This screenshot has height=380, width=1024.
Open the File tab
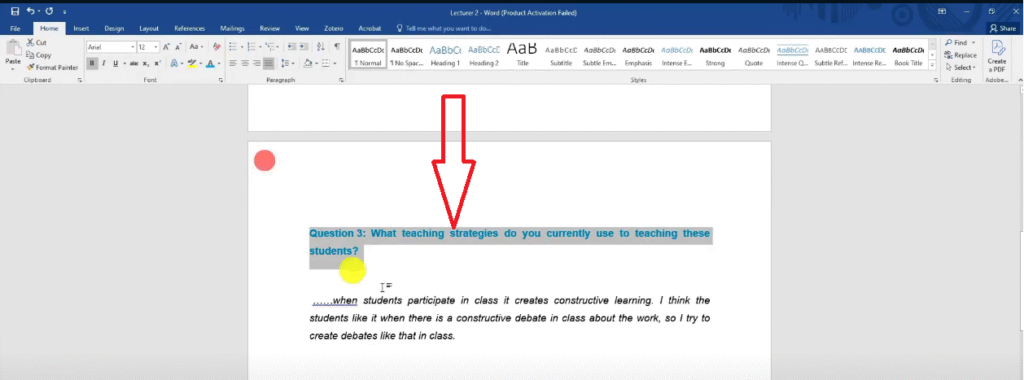(16, 29)
